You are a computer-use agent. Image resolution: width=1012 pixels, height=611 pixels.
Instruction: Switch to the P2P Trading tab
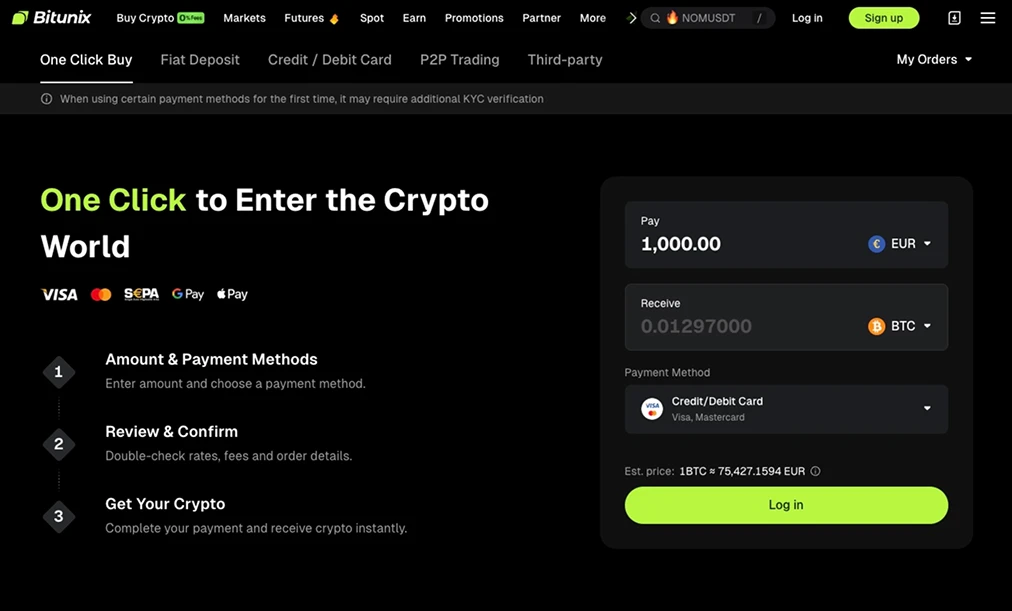click(459, 60)
